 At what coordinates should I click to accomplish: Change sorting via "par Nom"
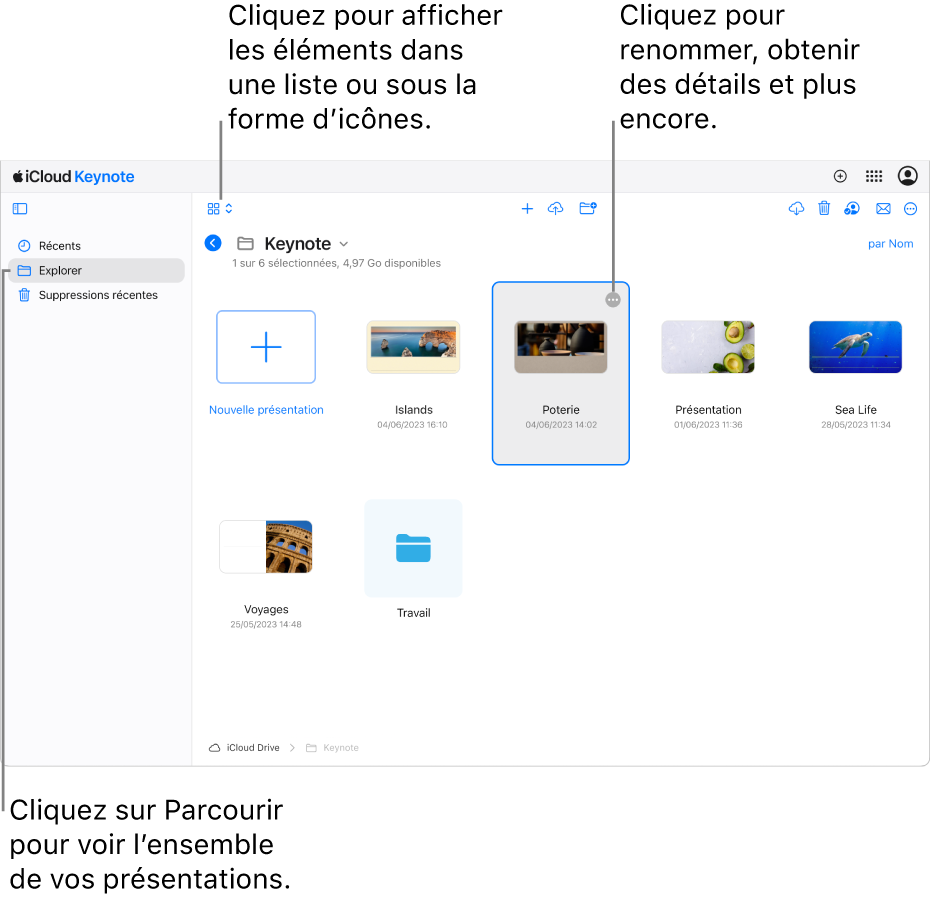[890, 243]
